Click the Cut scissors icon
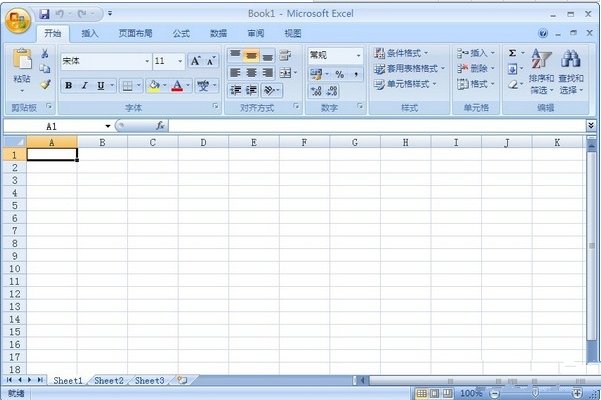The height and width of the screenshot is (400, 601). click(x=45, y=54)
